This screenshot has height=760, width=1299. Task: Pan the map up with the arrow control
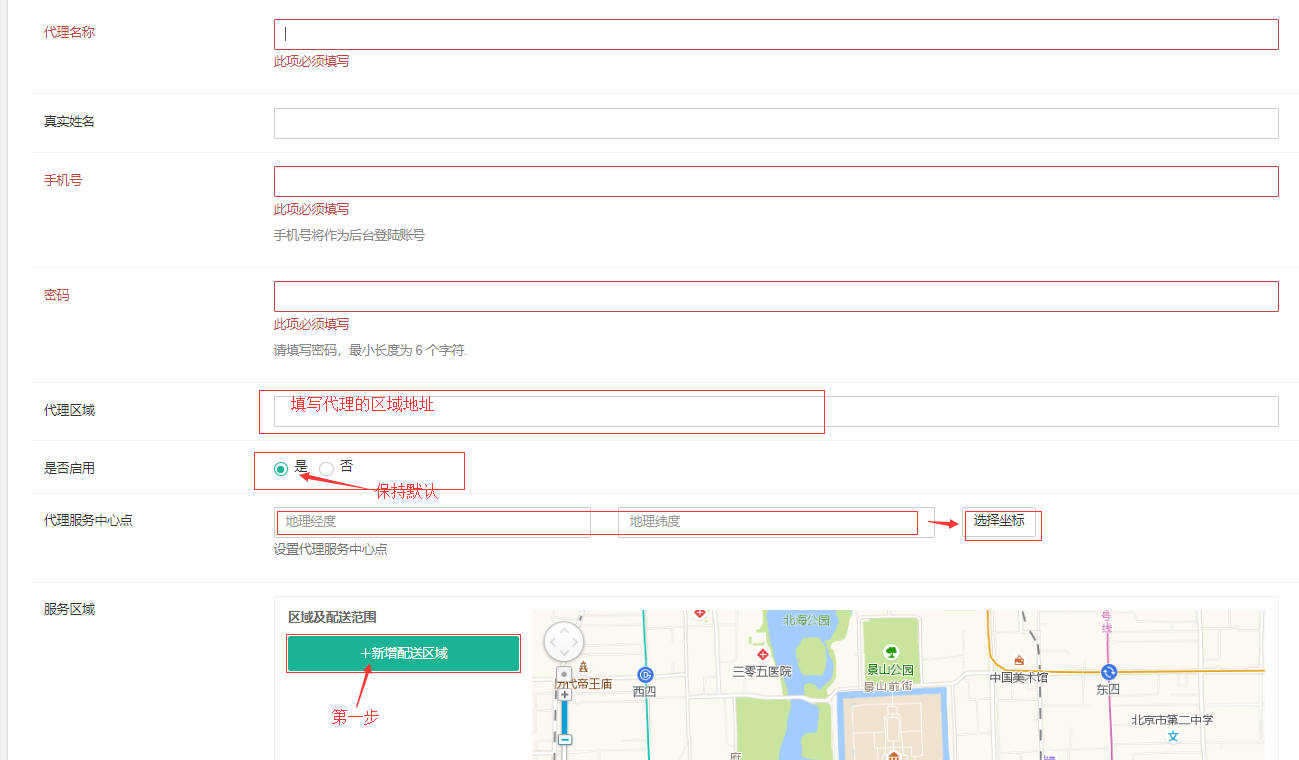[x=564, y=630]
